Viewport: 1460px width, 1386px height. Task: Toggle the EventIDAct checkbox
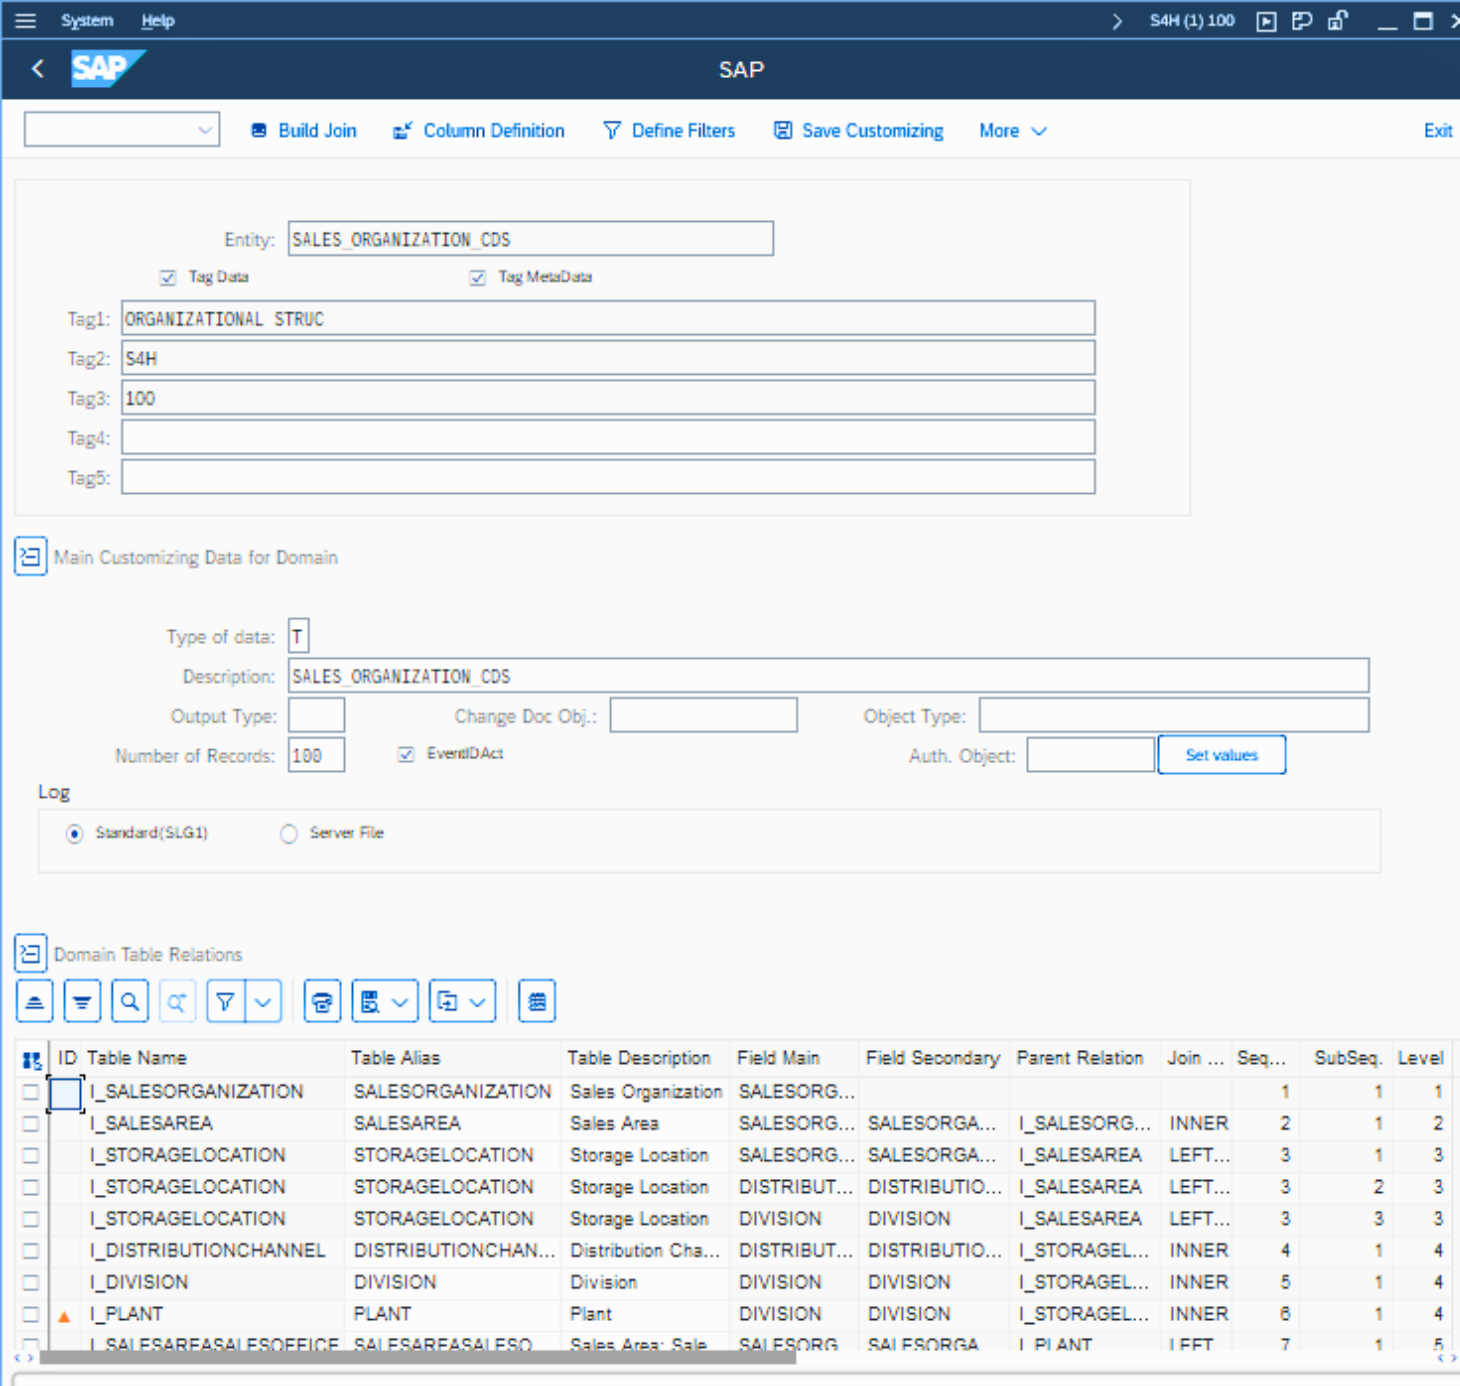(406, 754)
